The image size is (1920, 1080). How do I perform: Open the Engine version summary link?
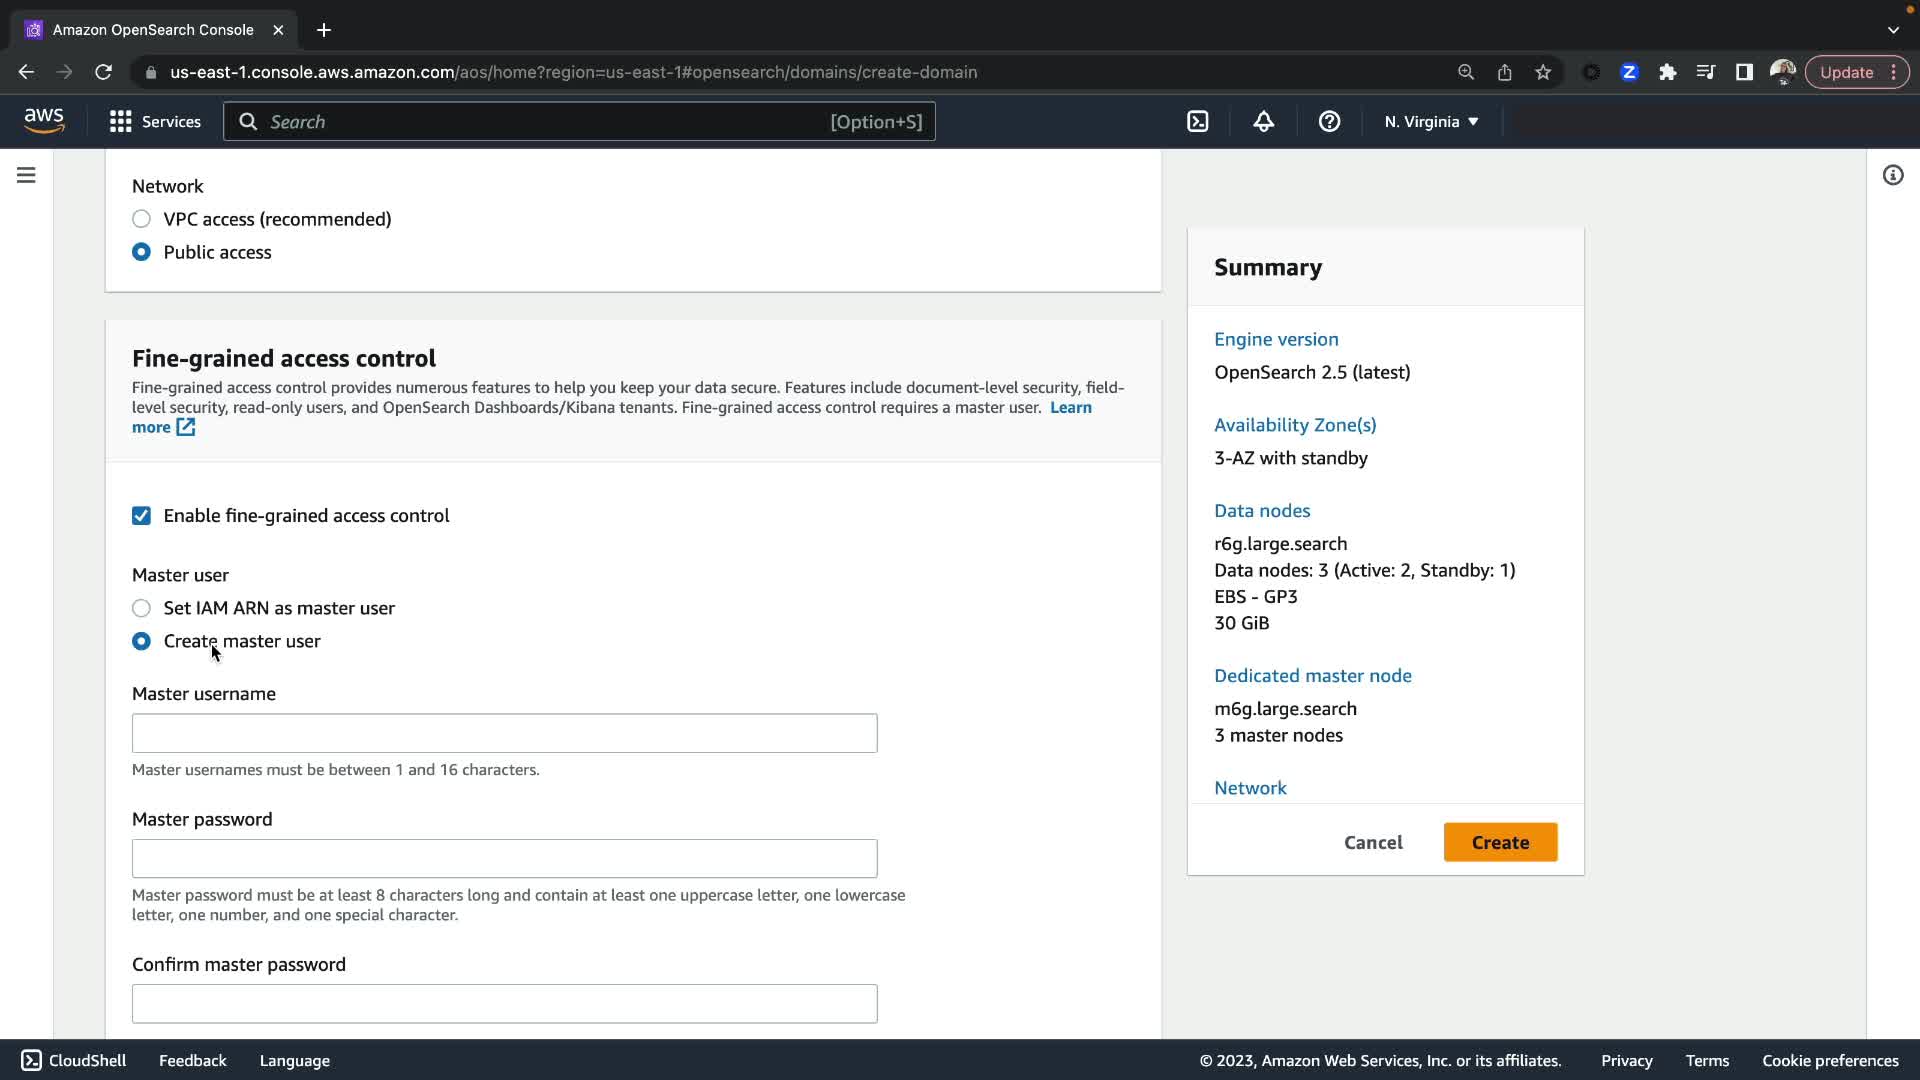[1276, 339]
